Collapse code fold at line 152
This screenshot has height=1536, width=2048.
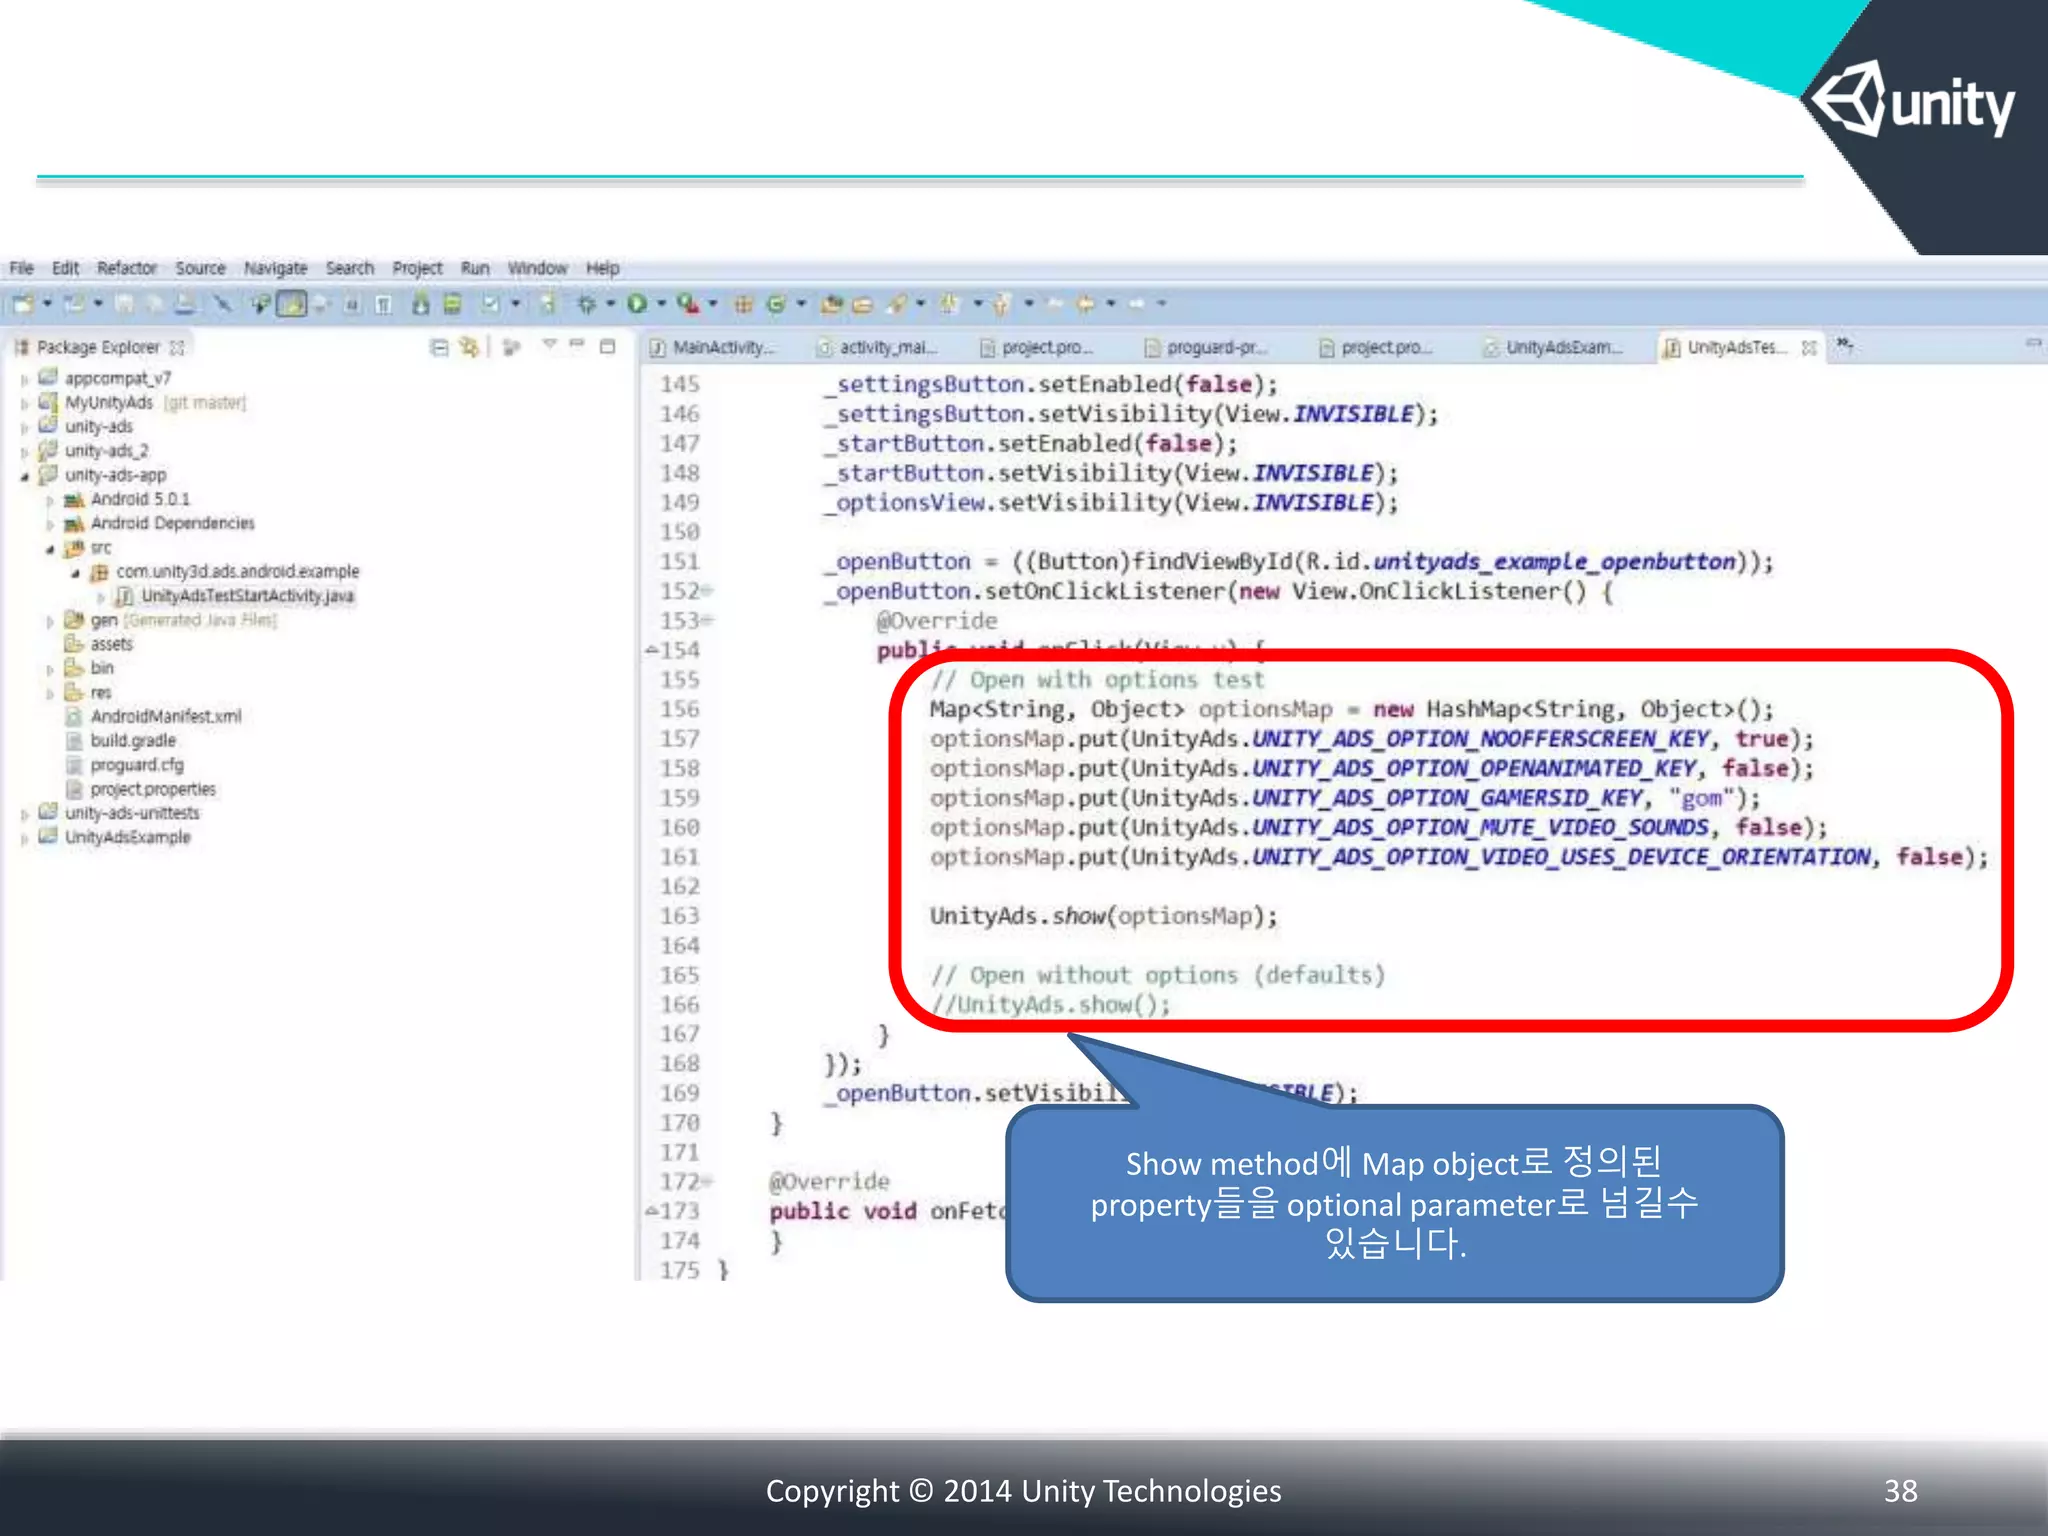707,591
